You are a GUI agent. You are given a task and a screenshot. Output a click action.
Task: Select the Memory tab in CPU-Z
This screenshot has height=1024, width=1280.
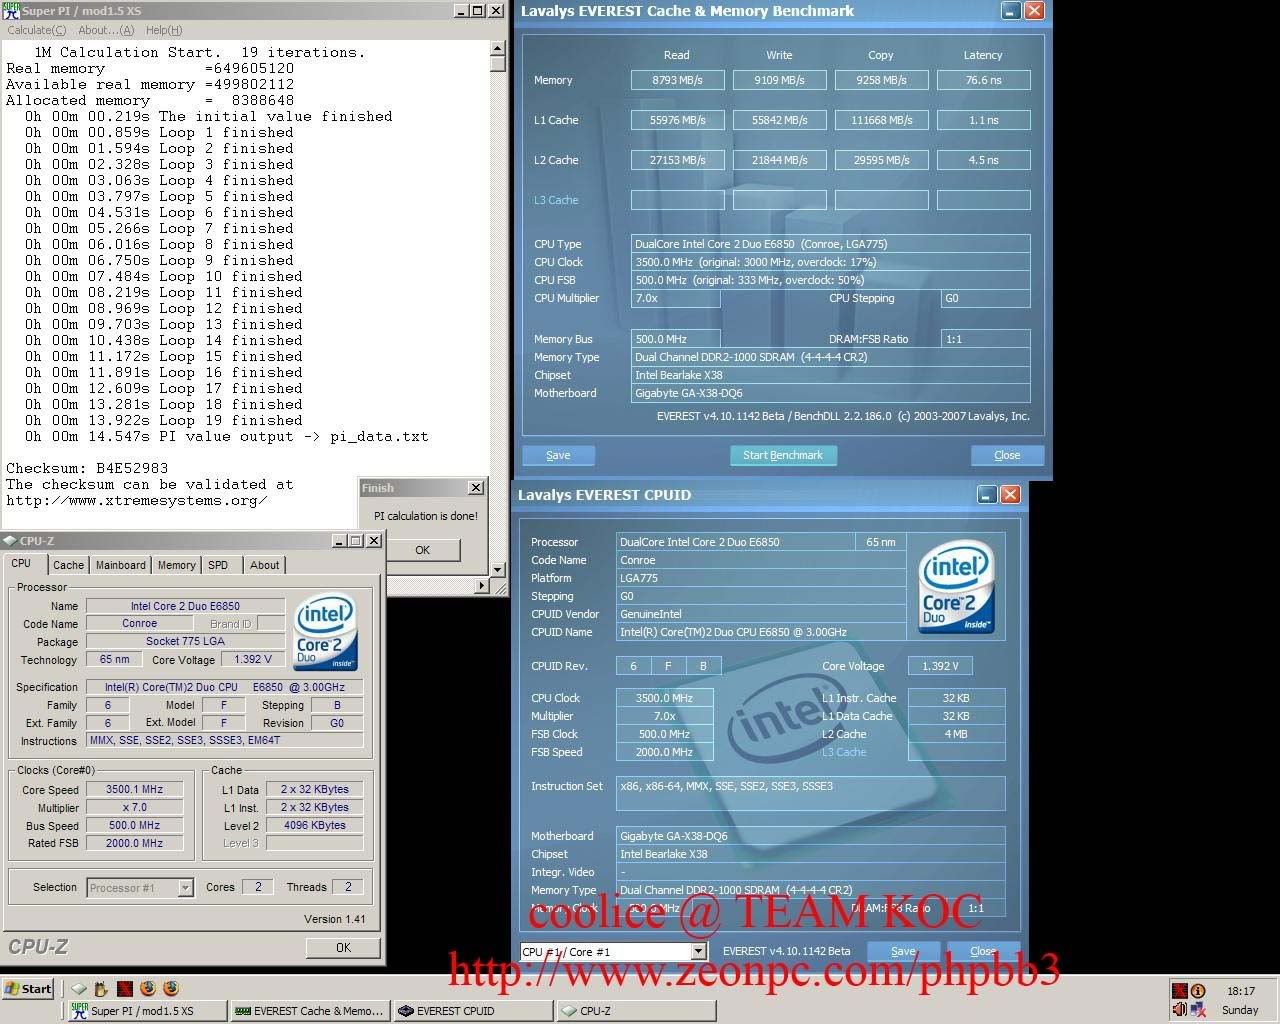click(x=177, y=565)
